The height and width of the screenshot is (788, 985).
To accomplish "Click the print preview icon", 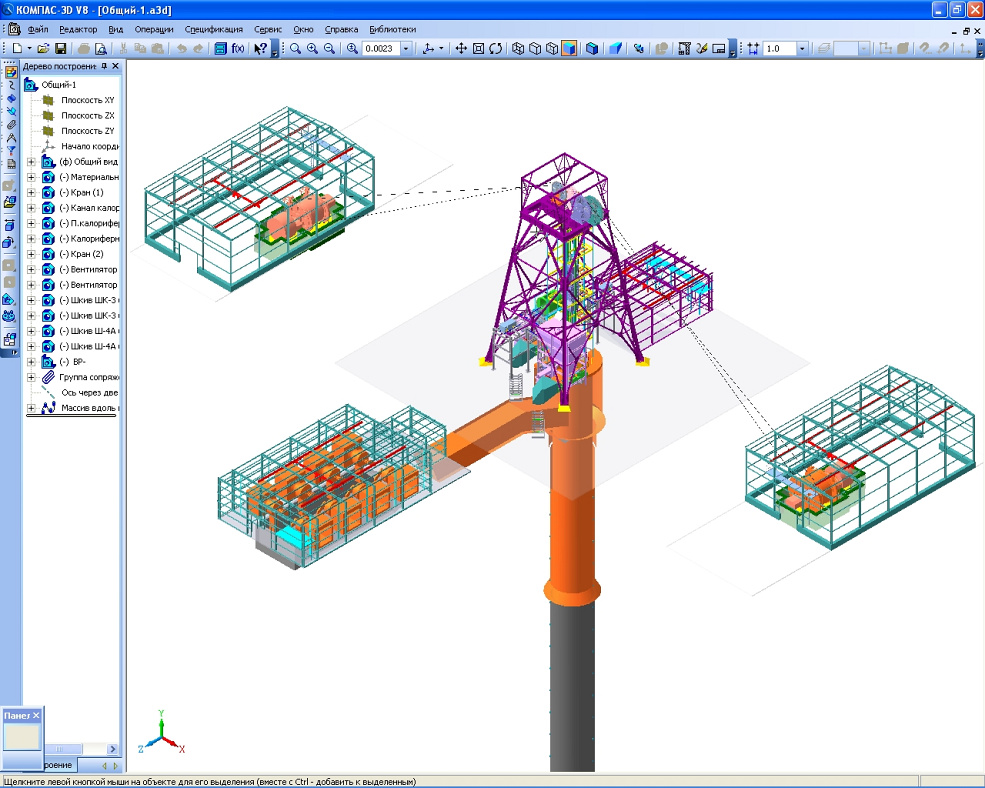I will click(100, 48).
